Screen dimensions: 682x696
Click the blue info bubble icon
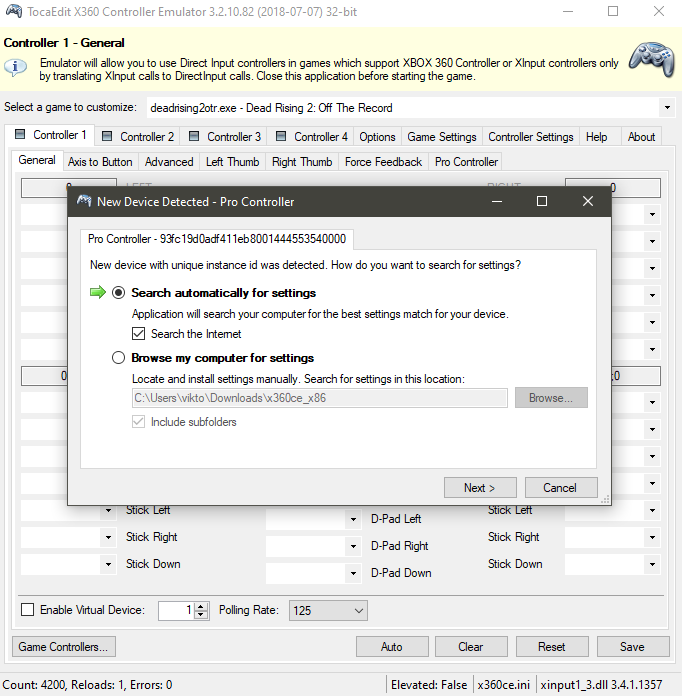pyautogui.click(x=16, y=67)
